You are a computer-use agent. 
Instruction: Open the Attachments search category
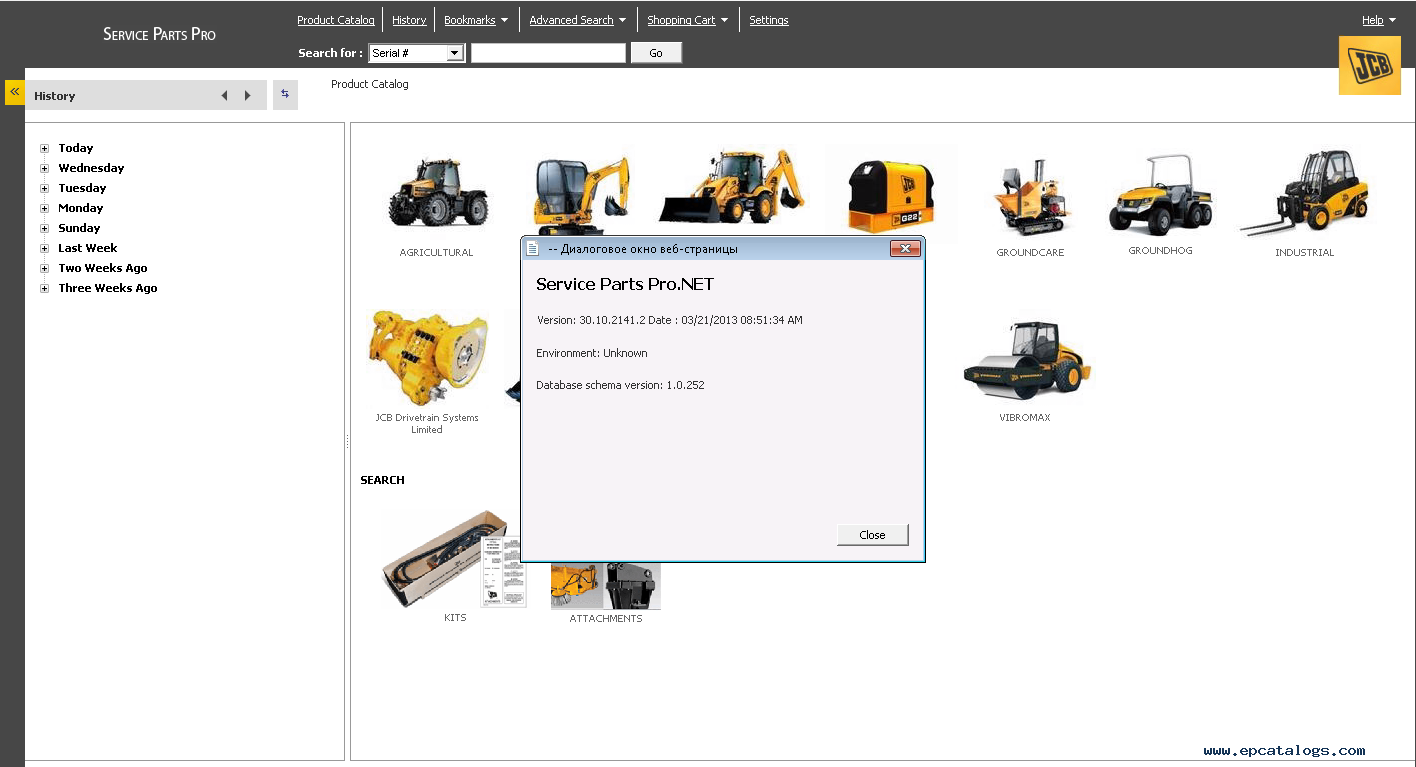(x=606, y=593)
